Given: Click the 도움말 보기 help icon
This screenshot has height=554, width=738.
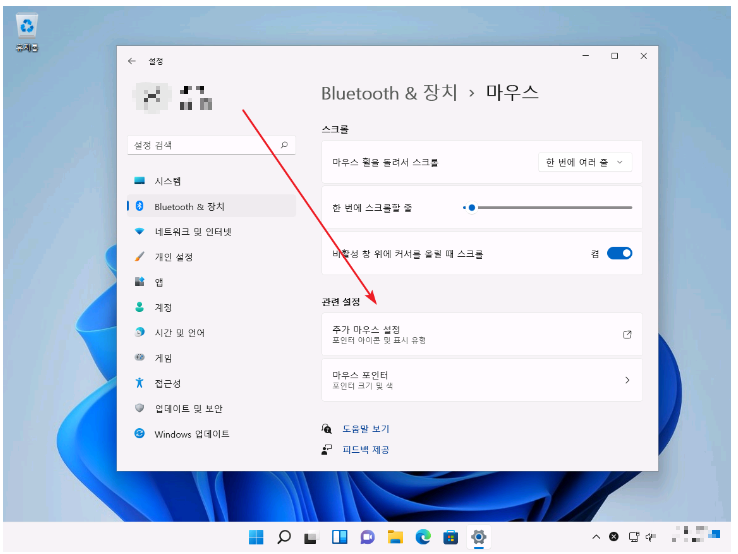Looking at the screenshot, I should 327,429.
